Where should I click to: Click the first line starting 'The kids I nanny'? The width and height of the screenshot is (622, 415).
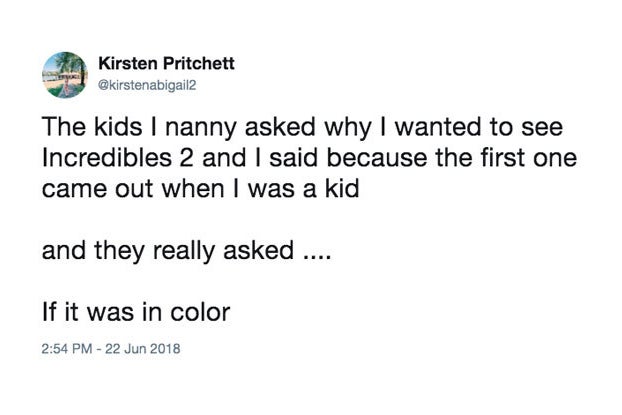click(x=302, y=128)
